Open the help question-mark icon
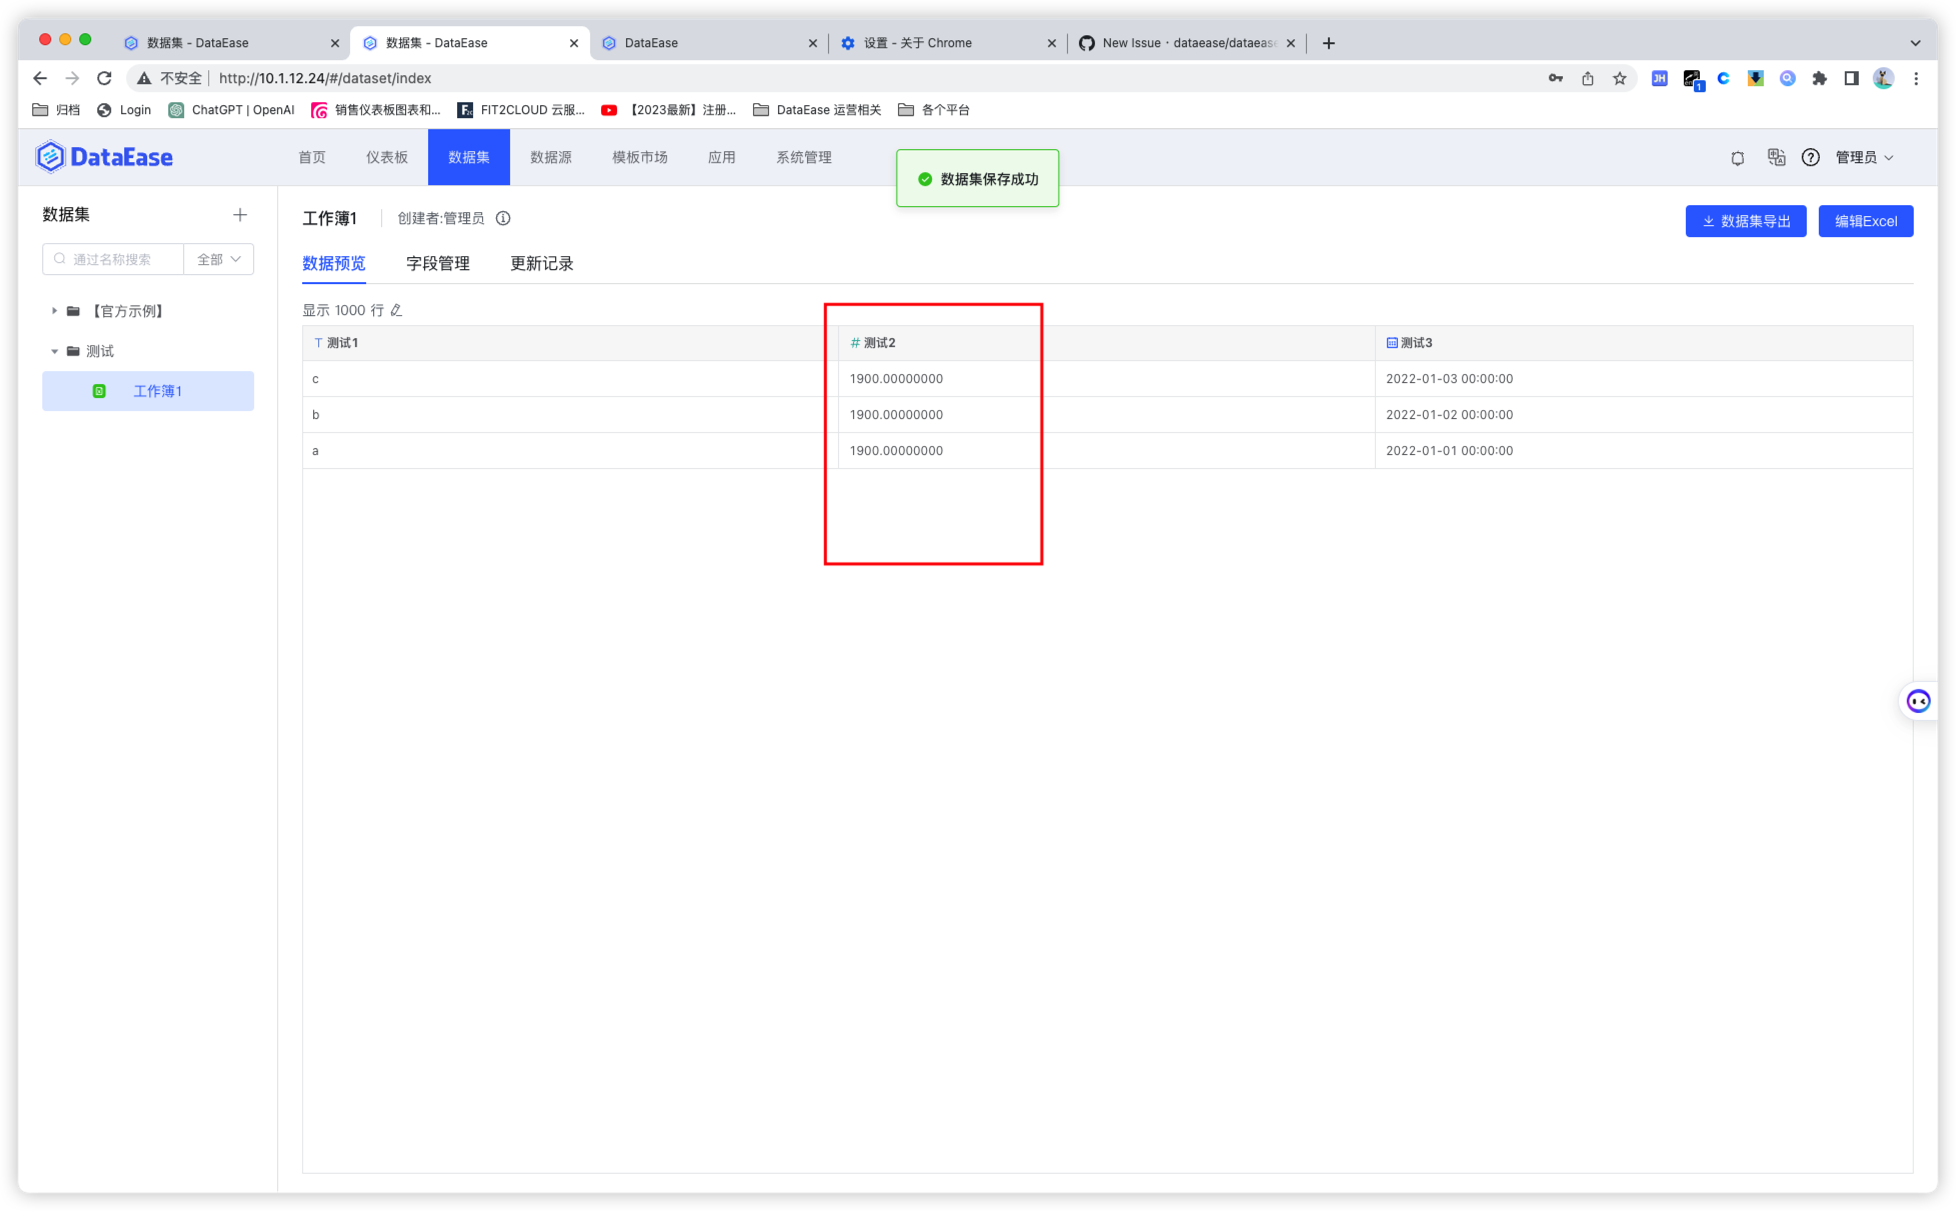 1811,157
